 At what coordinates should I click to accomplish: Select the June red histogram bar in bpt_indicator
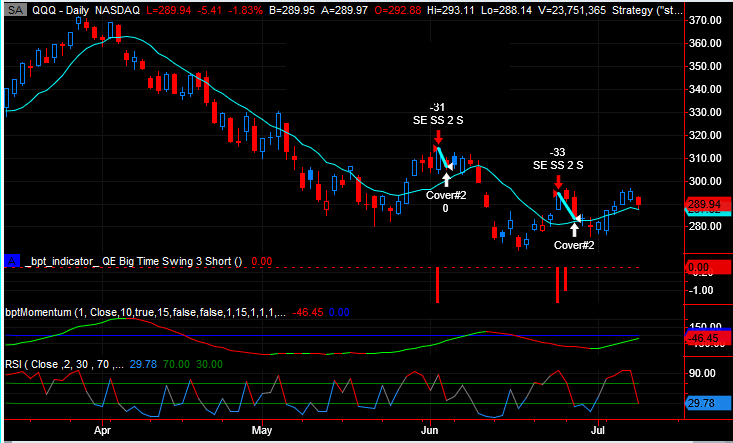[x=438, y=285]
